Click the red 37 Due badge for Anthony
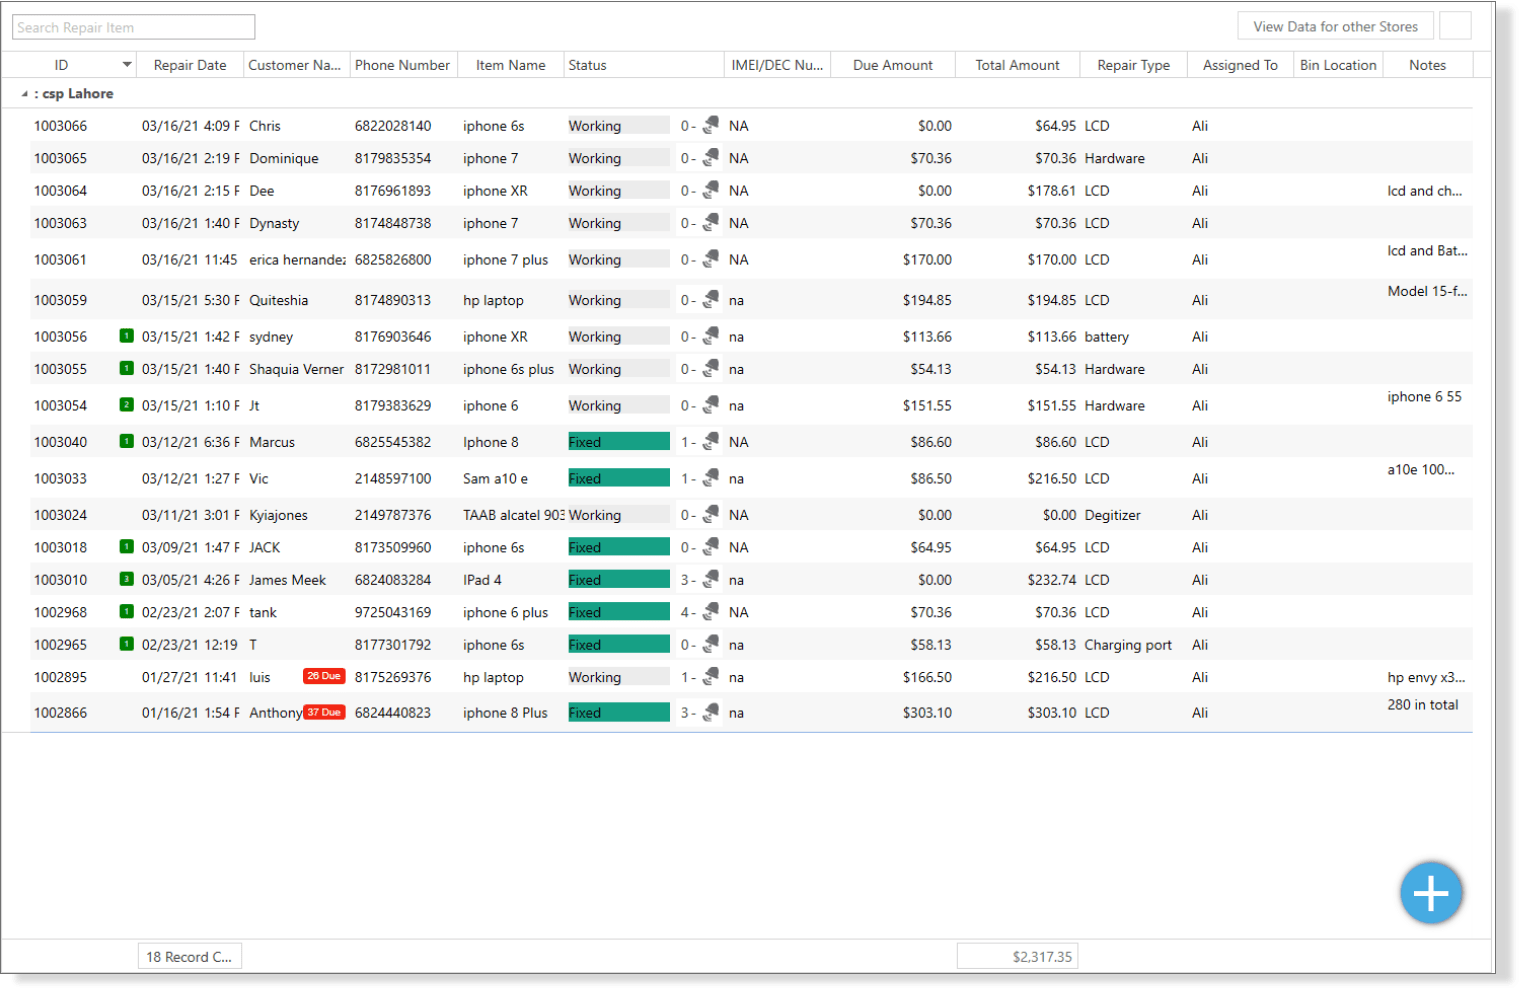The height and width of the screenshot is (991, 1521). (324, 713)
